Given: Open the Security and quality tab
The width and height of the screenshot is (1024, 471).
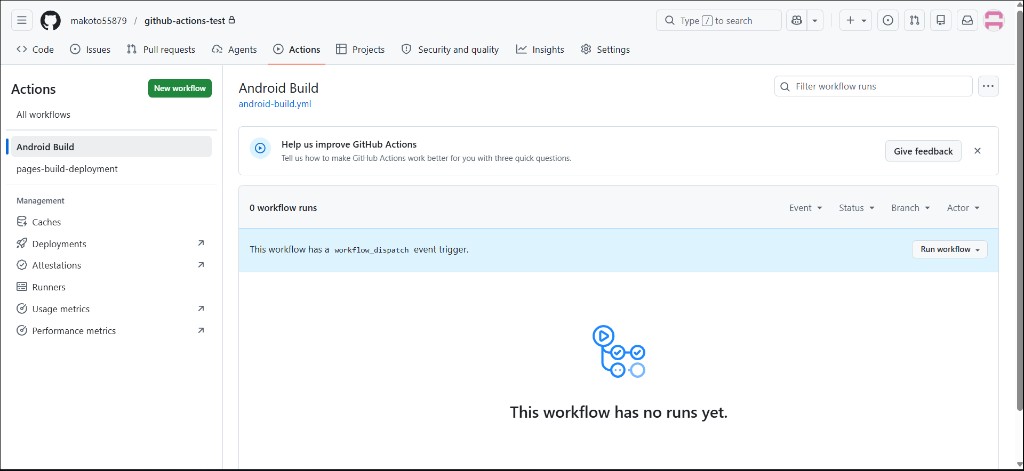Looking at the screenshot, I should [450, 50].
